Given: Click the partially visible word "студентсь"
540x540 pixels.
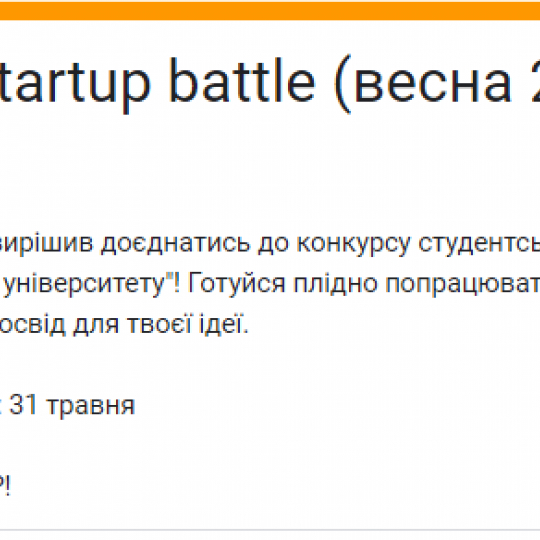Looking at the screenshot, I should [x=479, y=244].
